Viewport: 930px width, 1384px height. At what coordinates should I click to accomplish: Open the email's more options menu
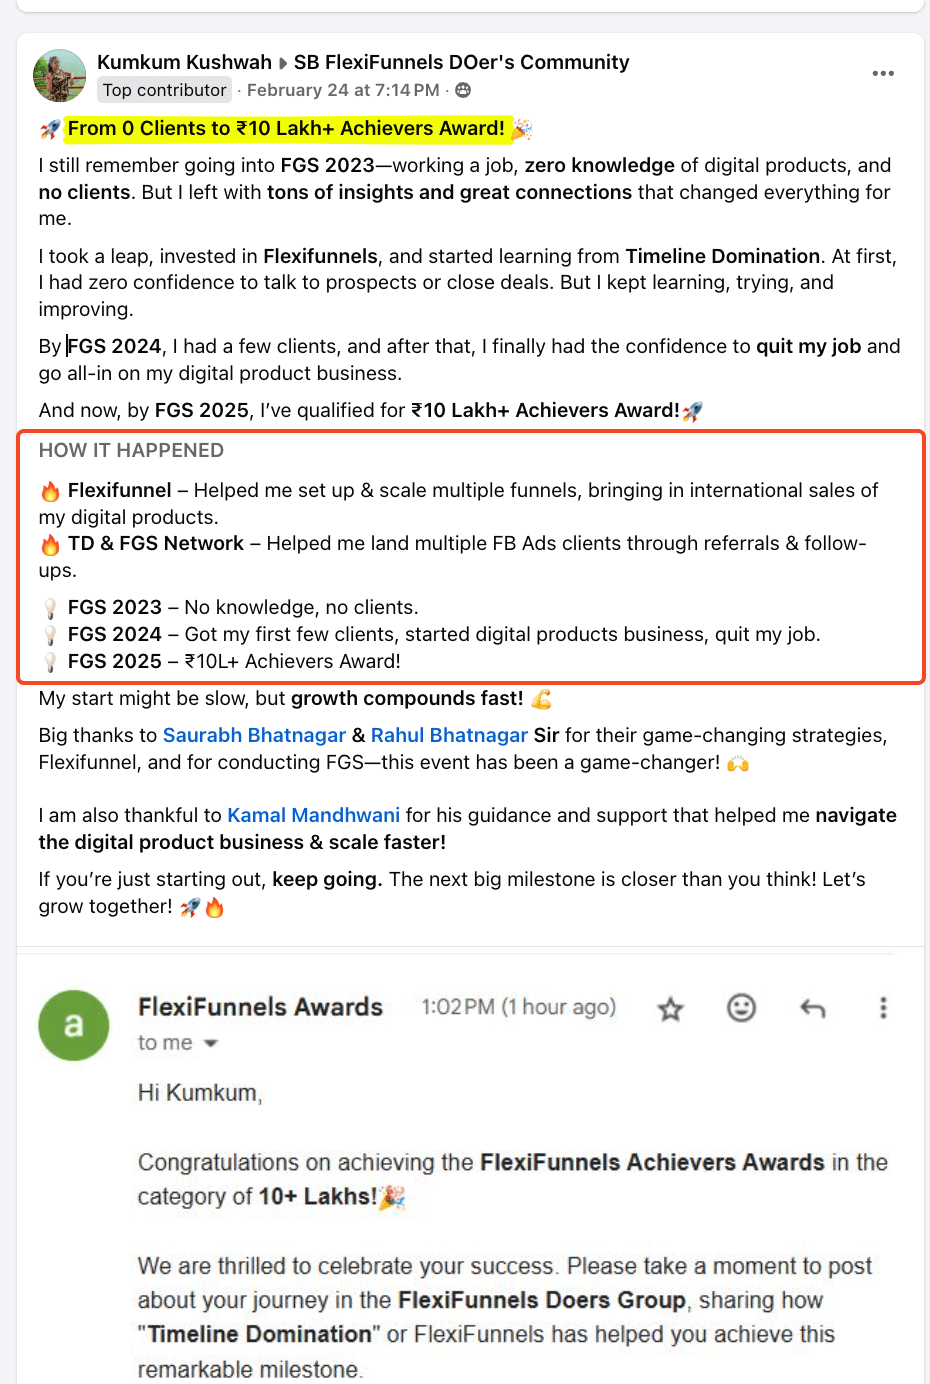882,1008
